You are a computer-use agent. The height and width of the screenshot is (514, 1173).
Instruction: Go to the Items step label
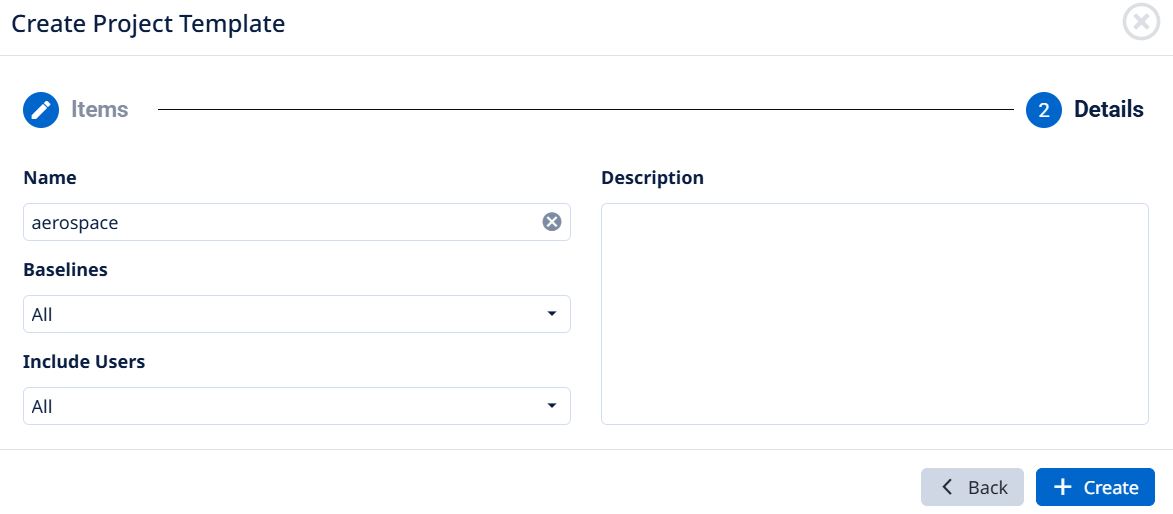[99, 110]
